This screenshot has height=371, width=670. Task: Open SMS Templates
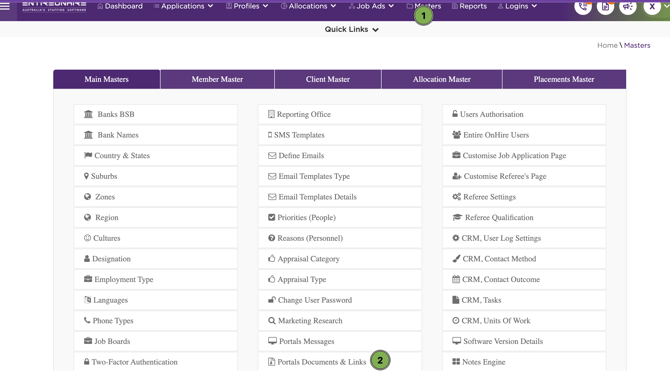click(x=340, y=135)
